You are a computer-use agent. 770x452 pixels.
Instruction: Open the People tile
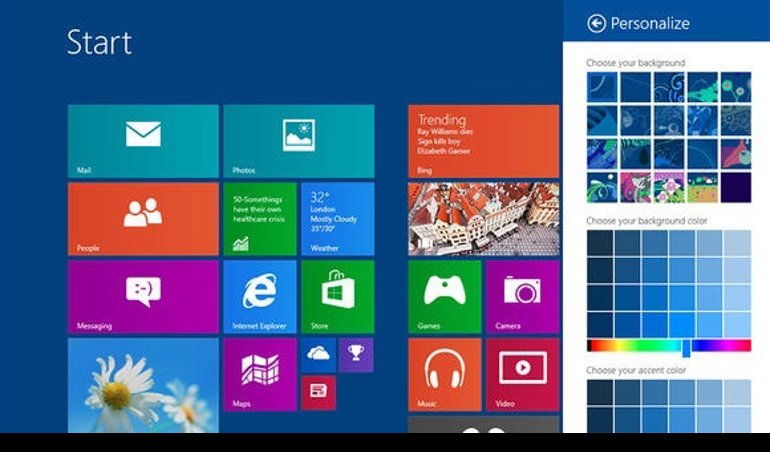(x=143, y=219)
